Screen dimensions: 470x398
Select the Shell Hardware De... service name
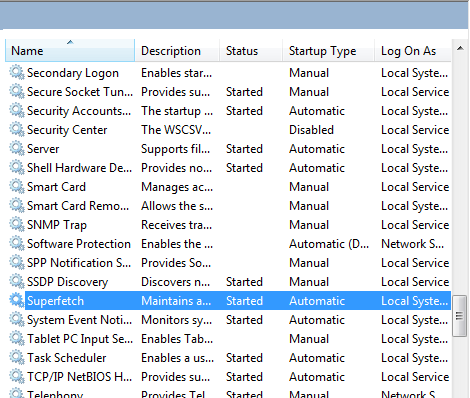click(x=79, y=168)
